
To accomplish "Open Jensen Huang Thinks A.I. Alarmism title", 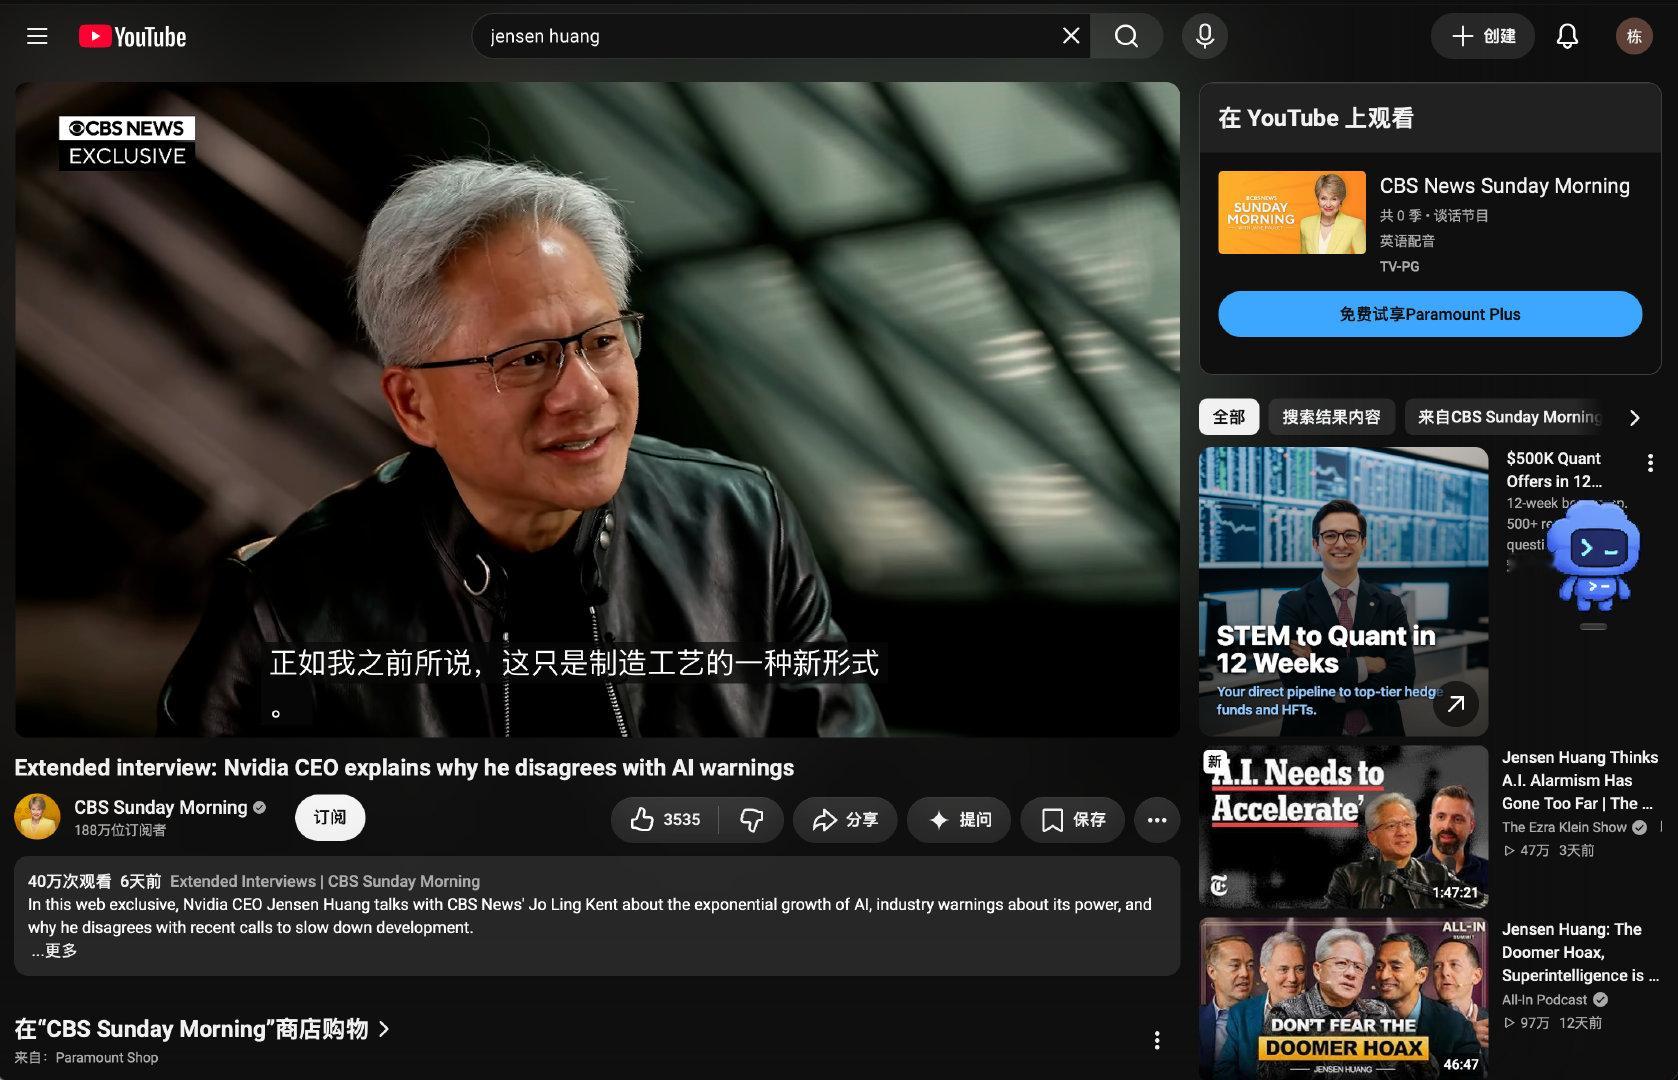I will [x=1580, y=780].
